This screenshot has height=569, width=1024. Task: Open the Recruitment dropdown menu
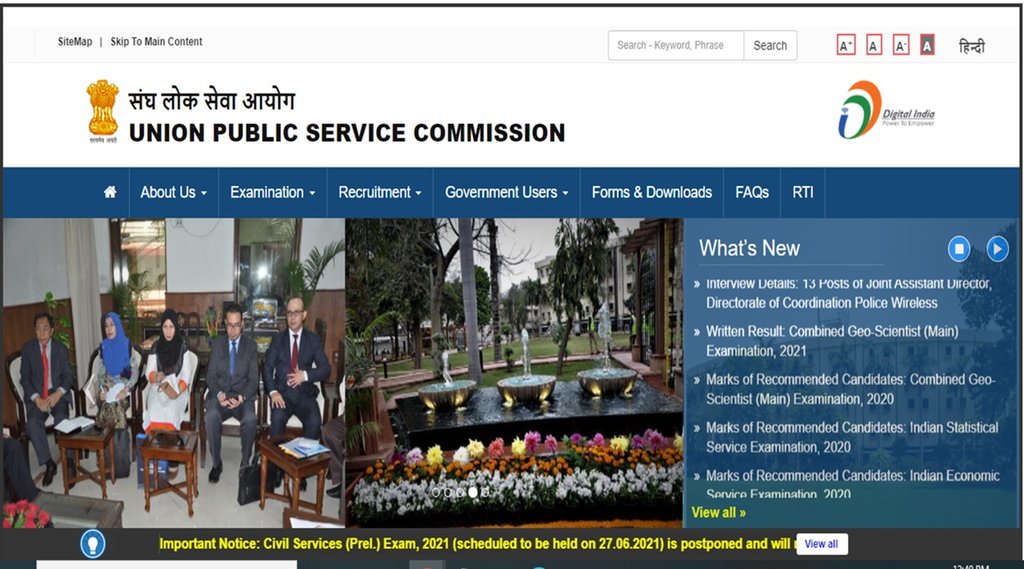379,192
